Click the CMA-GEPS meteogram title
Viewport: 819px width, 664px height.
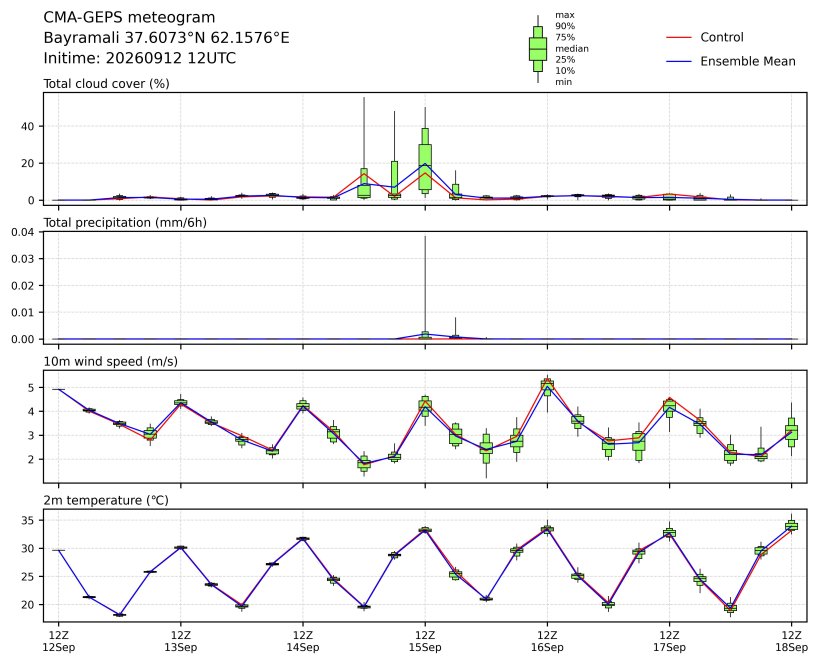[x=129, y=17]
